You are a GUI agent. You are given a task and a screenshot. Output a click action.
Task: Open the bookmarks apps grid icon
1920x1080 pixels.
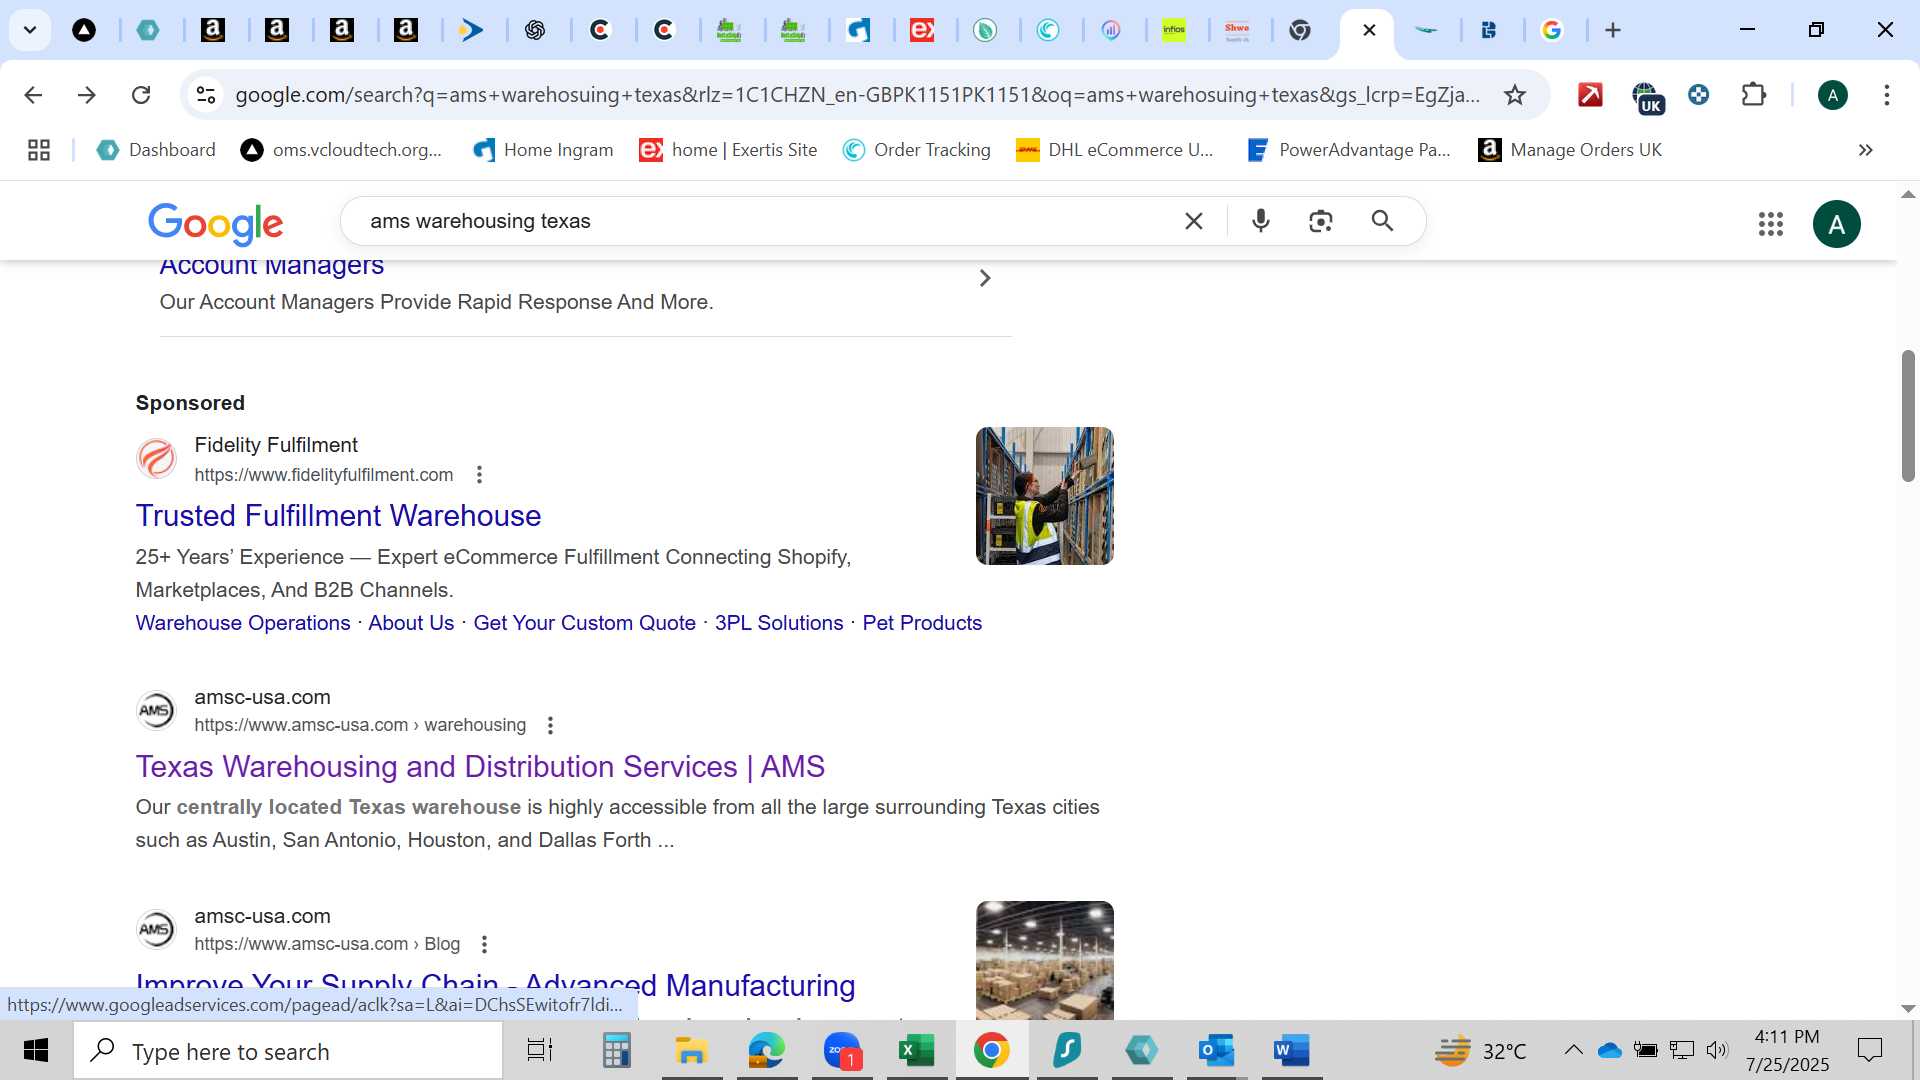tap(39, 150)
